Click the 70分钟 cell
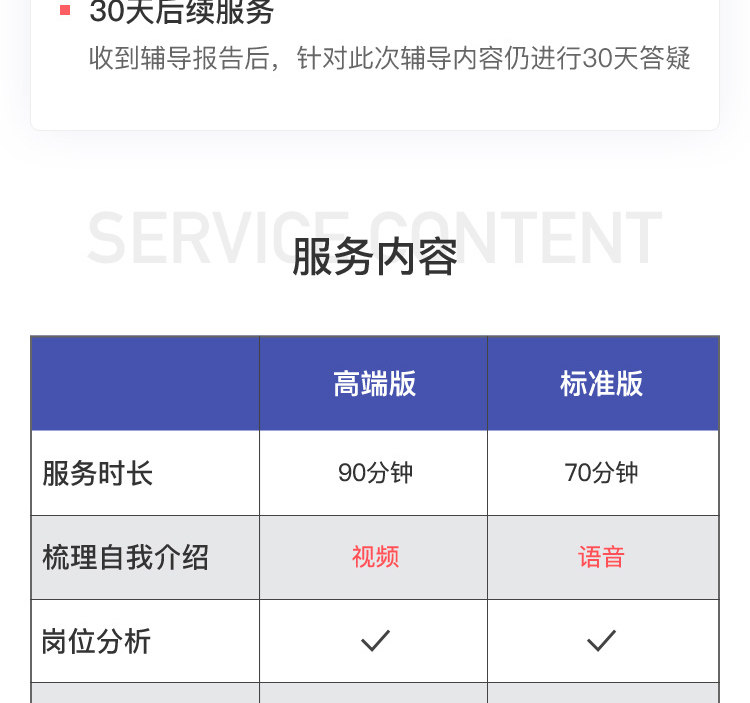 pyautogui.click(x=601, y=473)
